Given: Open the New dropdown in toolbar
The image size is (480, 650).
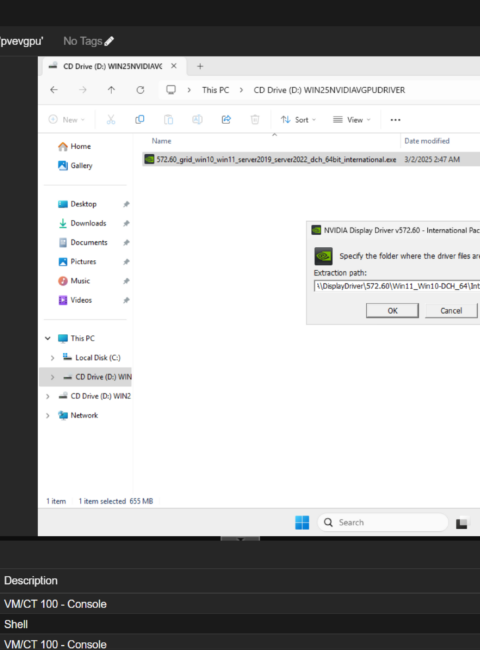Looking at the screenshot, I should tap(66, 120).
